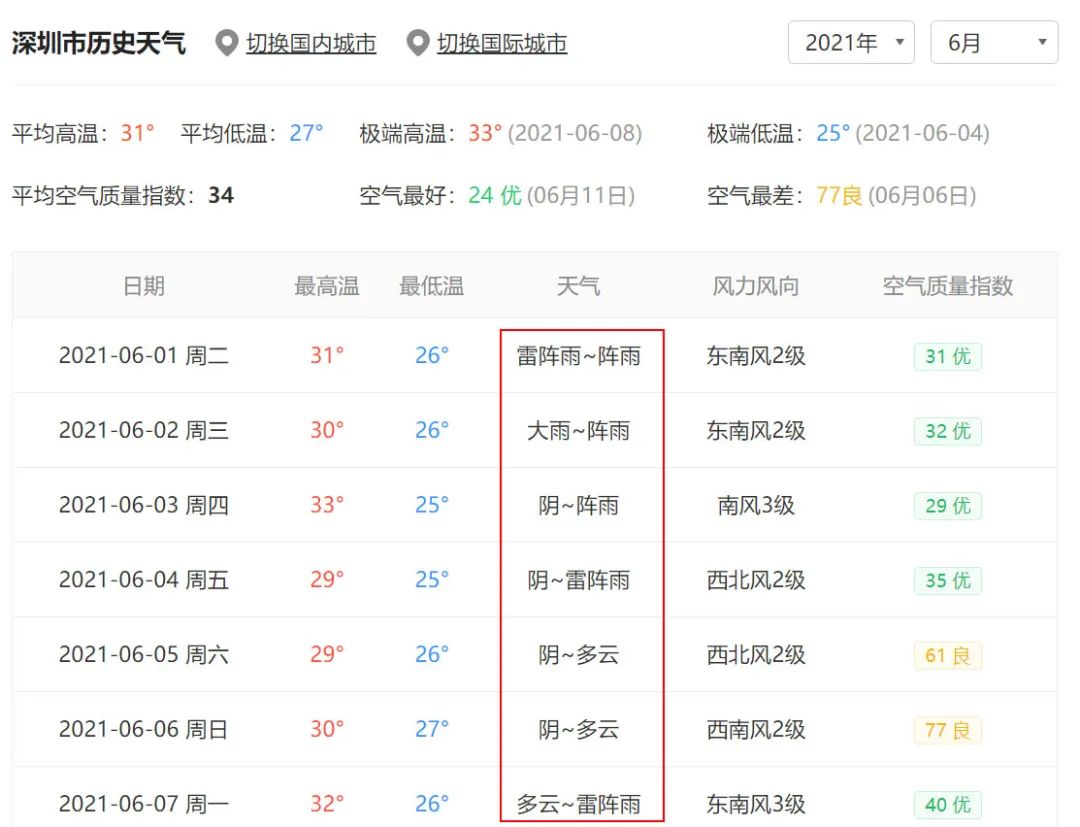Select the 2021-06-05 周六 date cell
Viewport: 1080px width, 827px height.
pos(144,655)
